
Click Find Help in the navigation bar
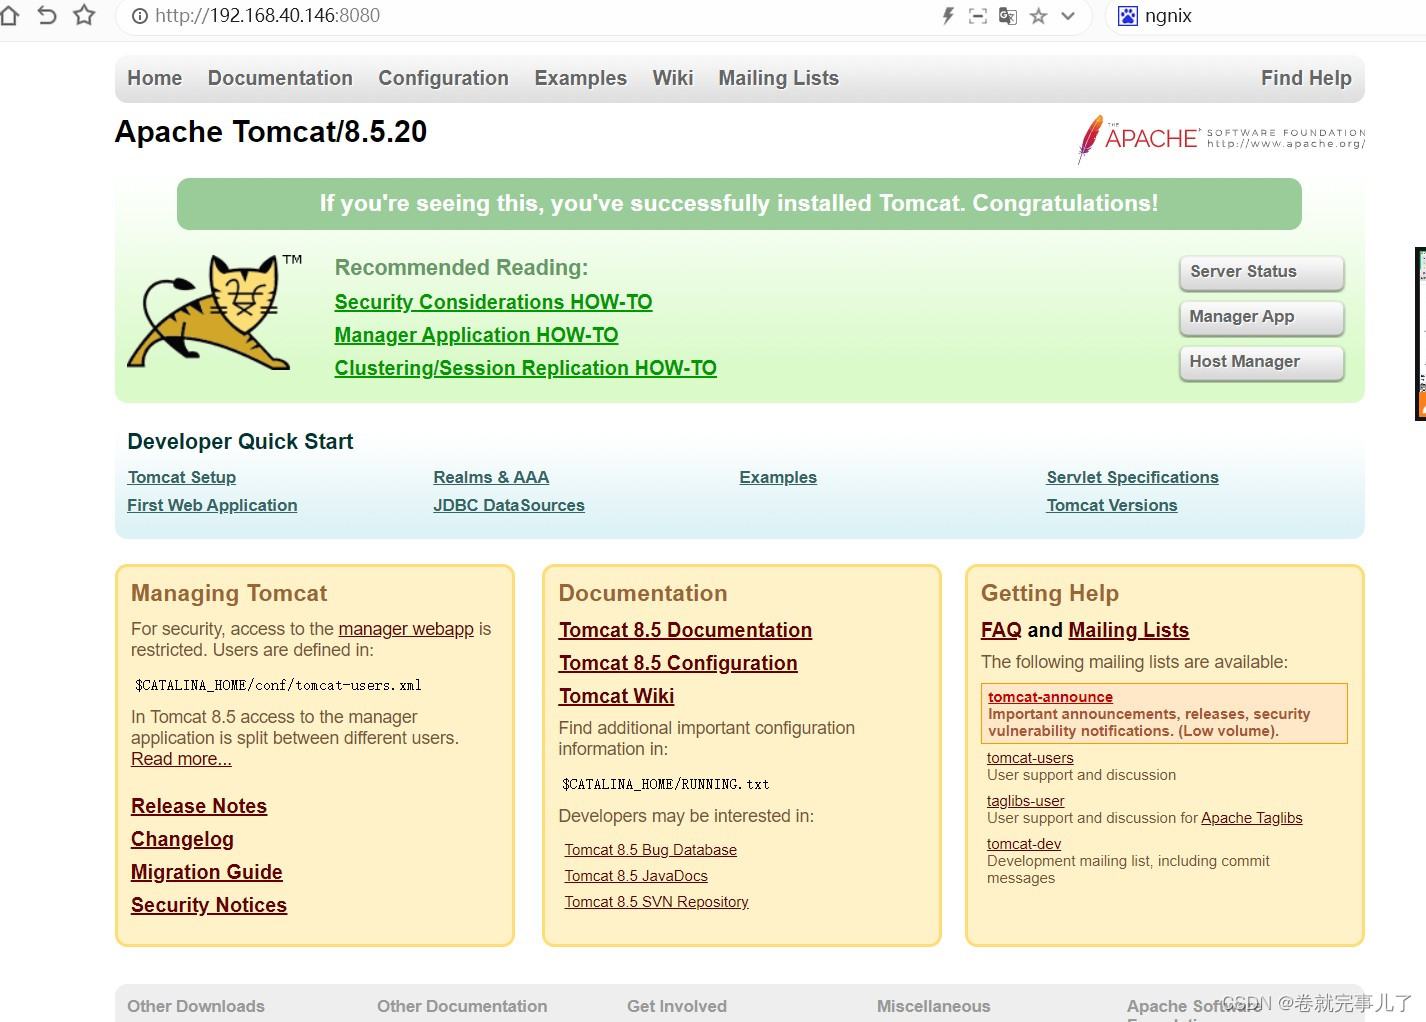pos(1306,78)
